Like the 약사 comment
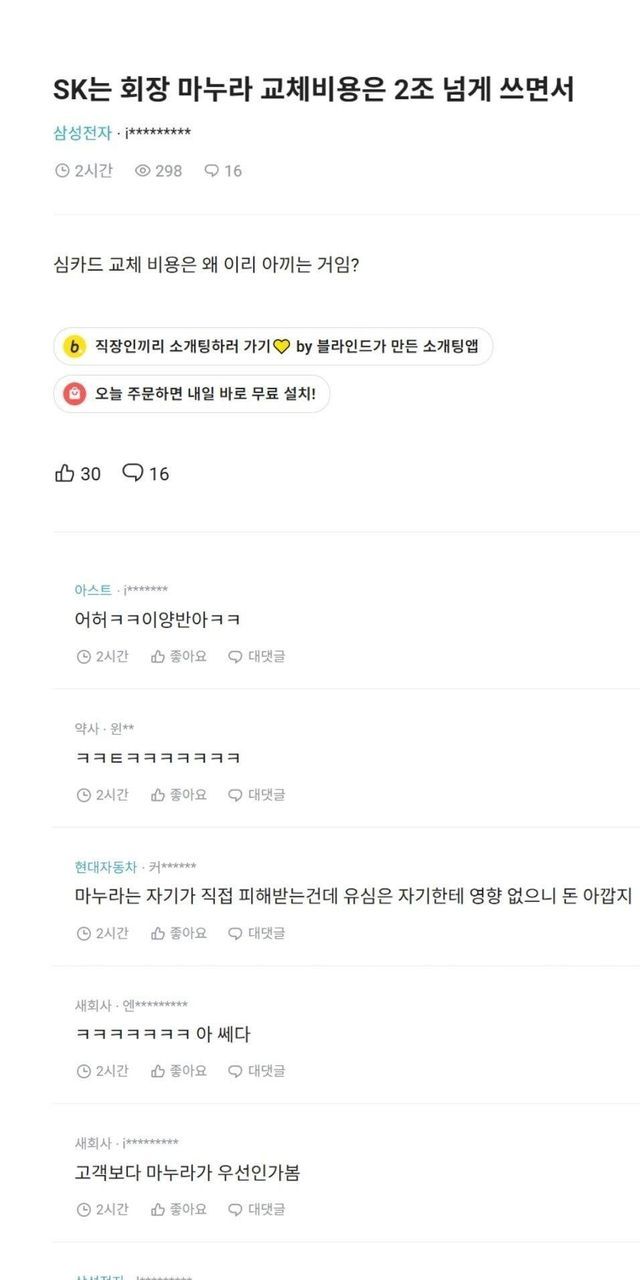Viewport: 640px width, 1280px height. pyautogui.click(x=179, y=795)
